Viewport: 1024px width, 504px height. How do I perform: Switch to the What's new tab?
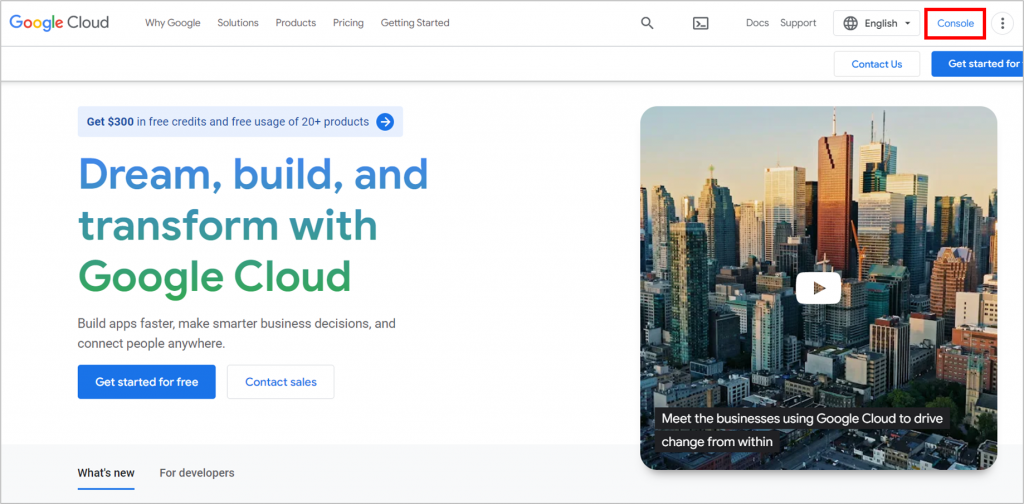(106, 473)
